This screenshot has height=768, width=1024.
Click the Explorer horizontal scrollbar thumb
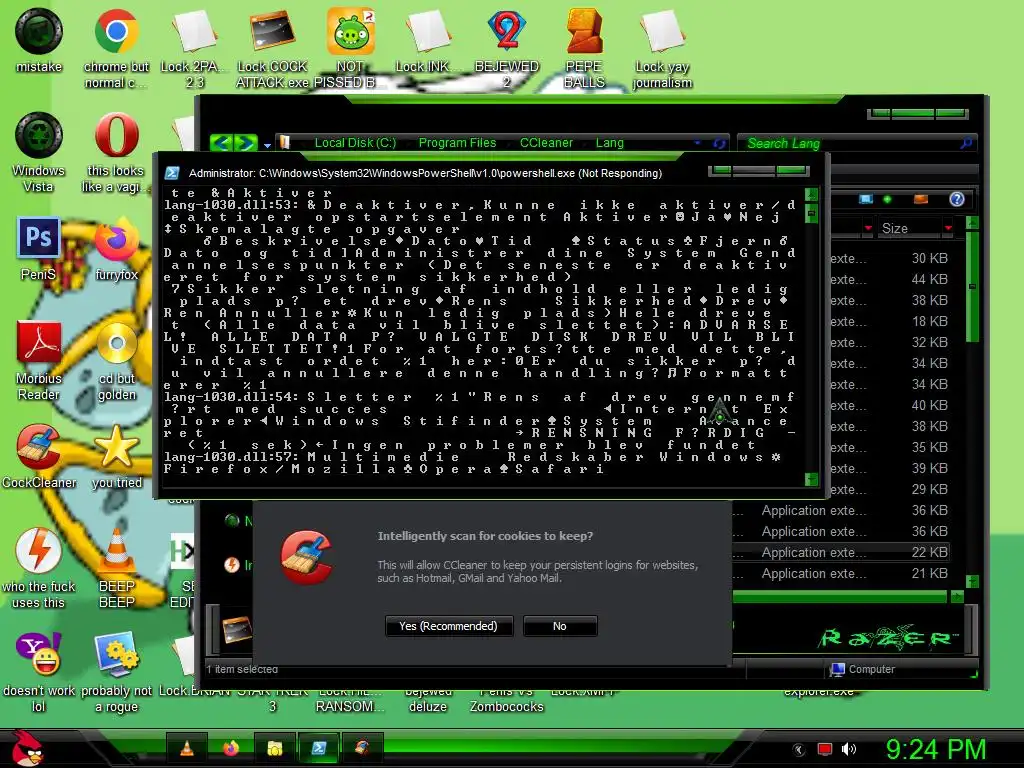839,596
